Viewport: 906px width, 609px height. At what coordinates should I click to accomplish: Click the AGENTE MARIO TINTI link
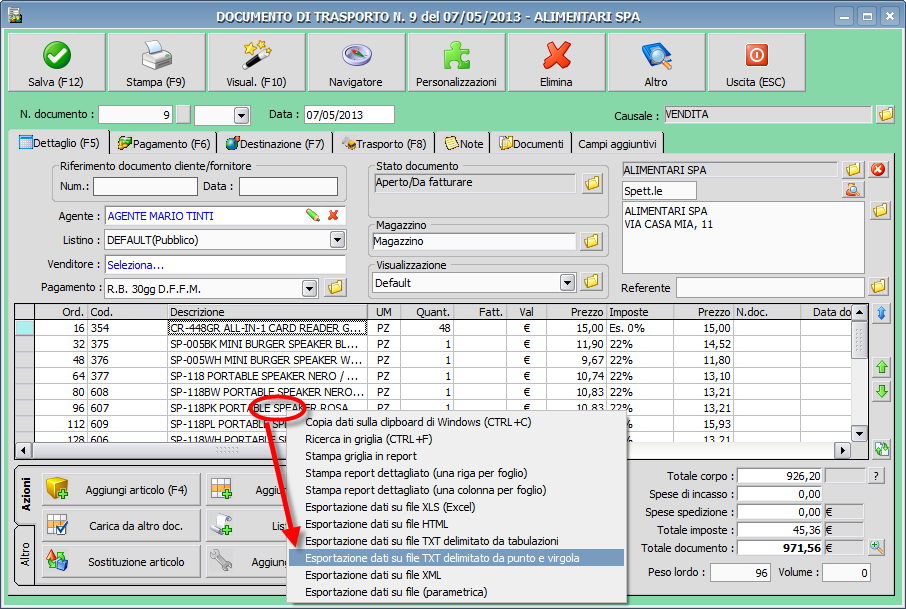161,216
